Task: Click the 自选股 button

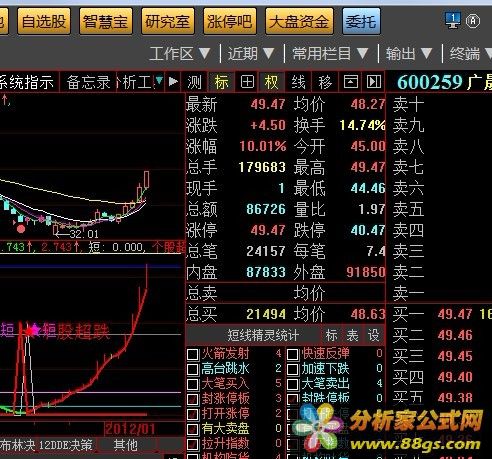Action: pos(44,22)
